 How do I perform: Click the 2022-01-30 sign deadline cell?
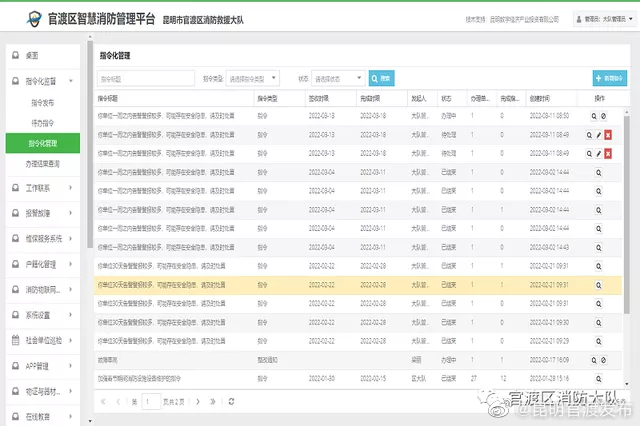[322, 379]
